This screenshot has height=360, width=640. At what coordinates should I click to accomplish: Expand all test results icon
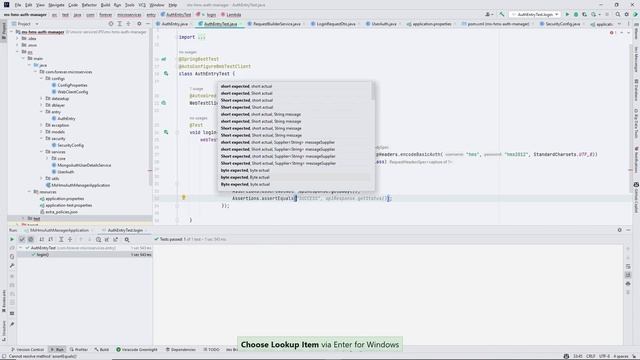point(61,239)
